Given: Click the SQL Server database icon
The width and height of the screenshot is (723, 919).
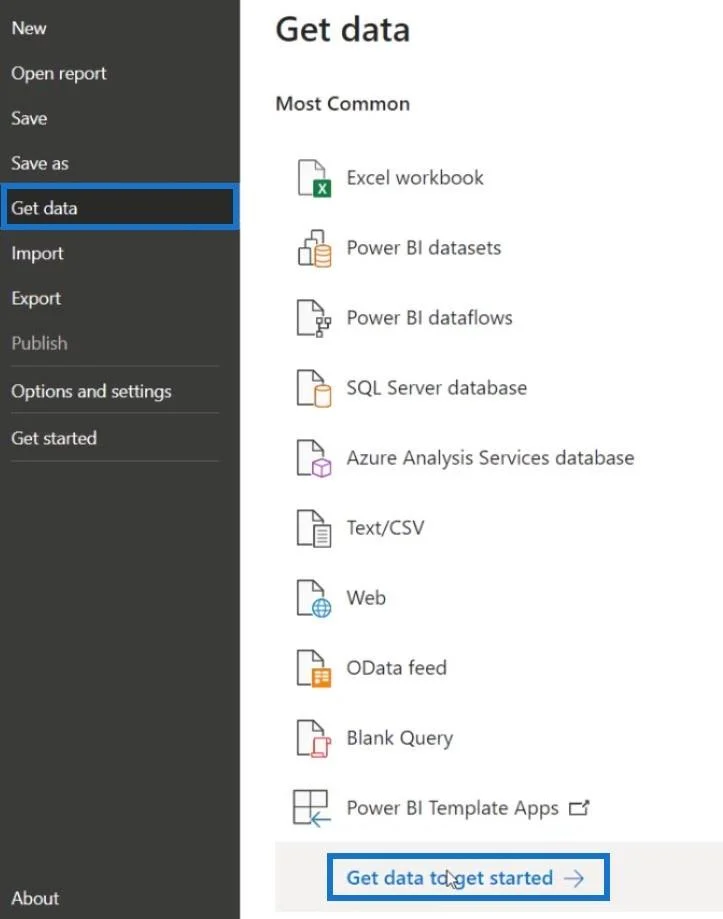Looking at the screenshot, I should pos(314,388).
